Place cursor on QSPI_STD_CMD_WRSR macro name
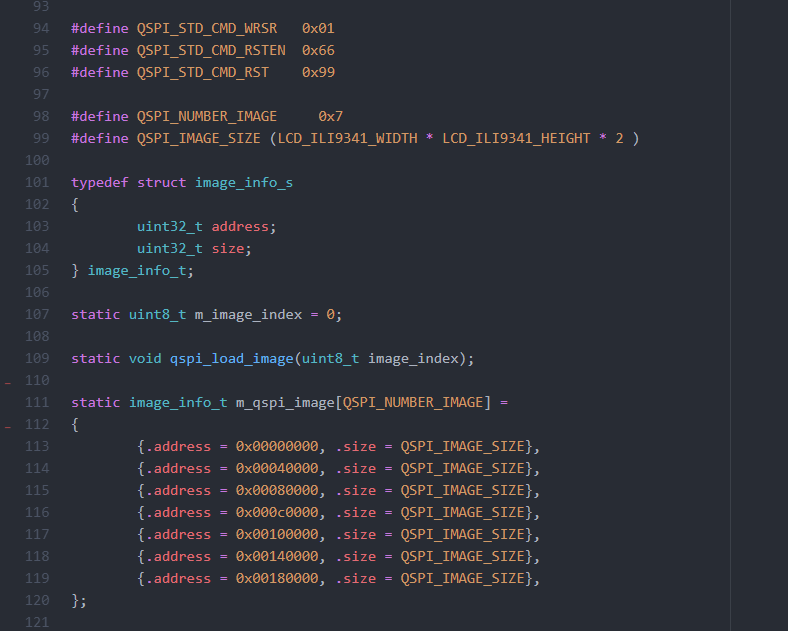Screen dimensions: 788x631 (207, 28)
